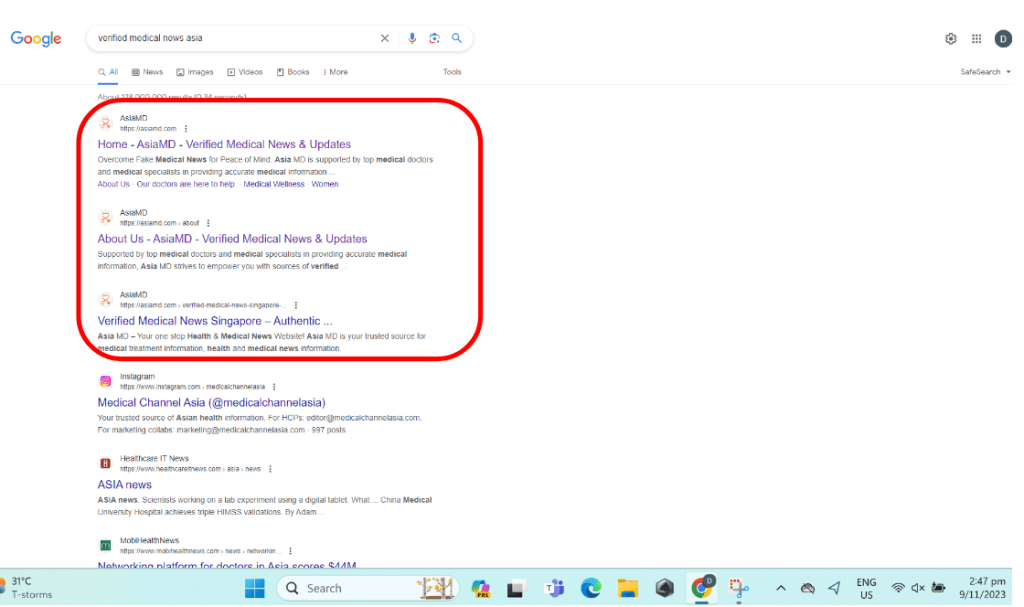Image resolution: width=1024 pixels, height=607 pixels.
Task: Open three-dot menu for asiamd.com result
Action: [x=186, y=129]
